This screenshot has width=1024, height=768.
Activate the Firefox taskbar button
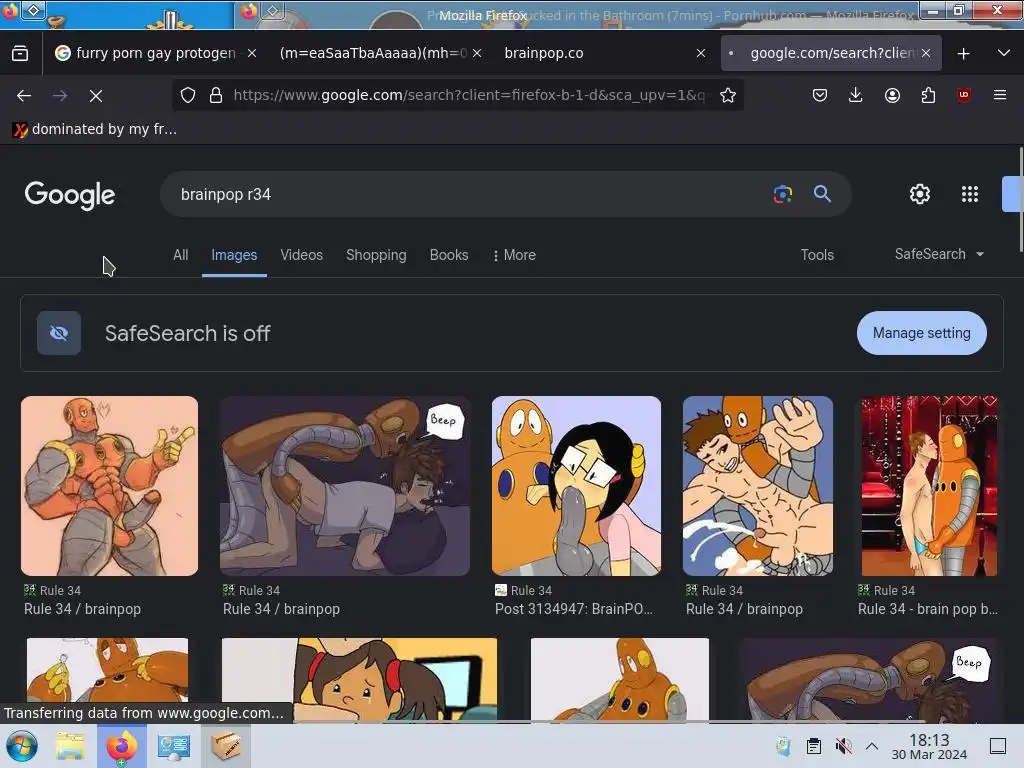coord(121,746)
